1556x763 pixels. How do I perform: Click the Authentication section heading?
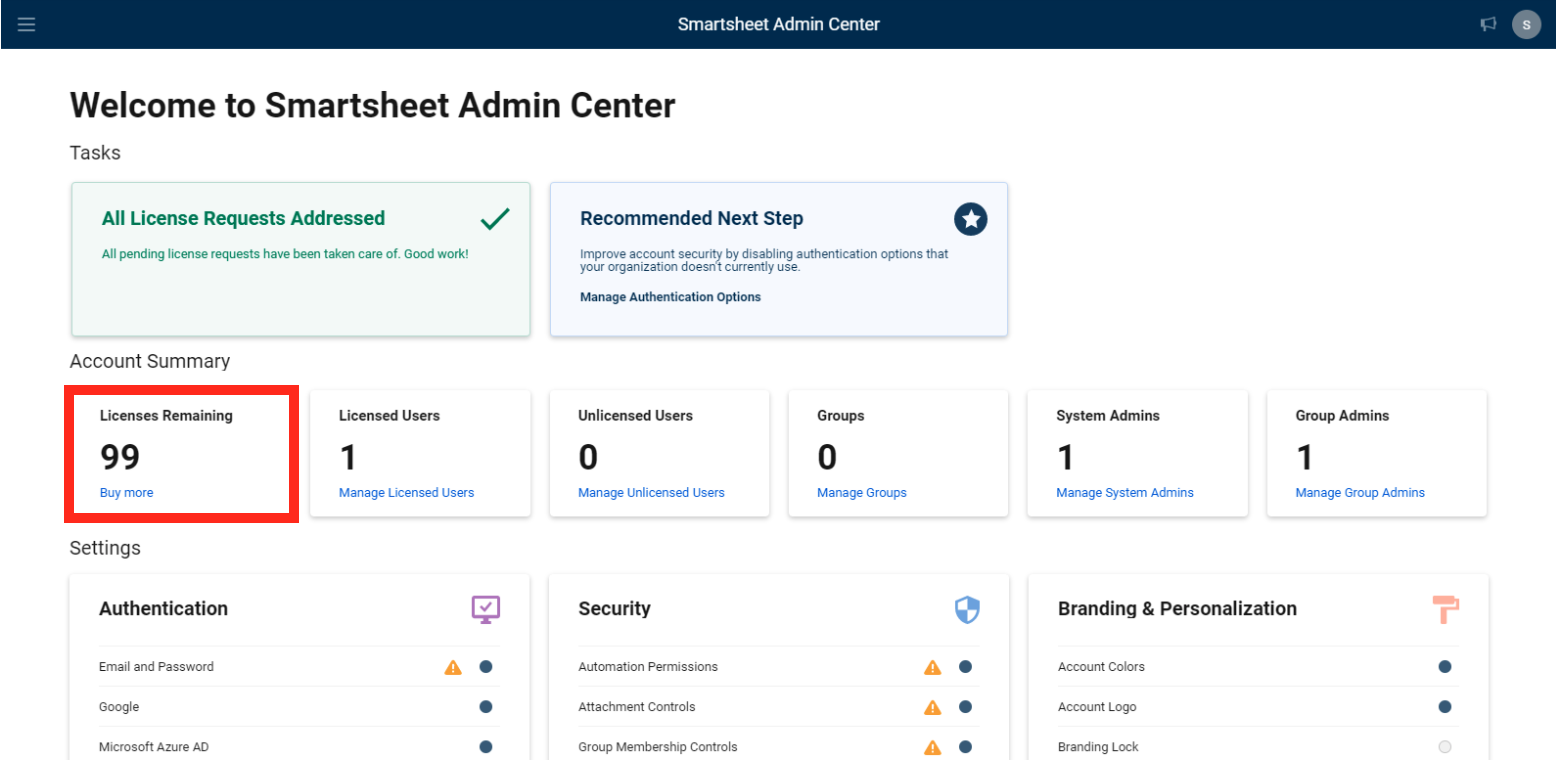pos(163,608)
